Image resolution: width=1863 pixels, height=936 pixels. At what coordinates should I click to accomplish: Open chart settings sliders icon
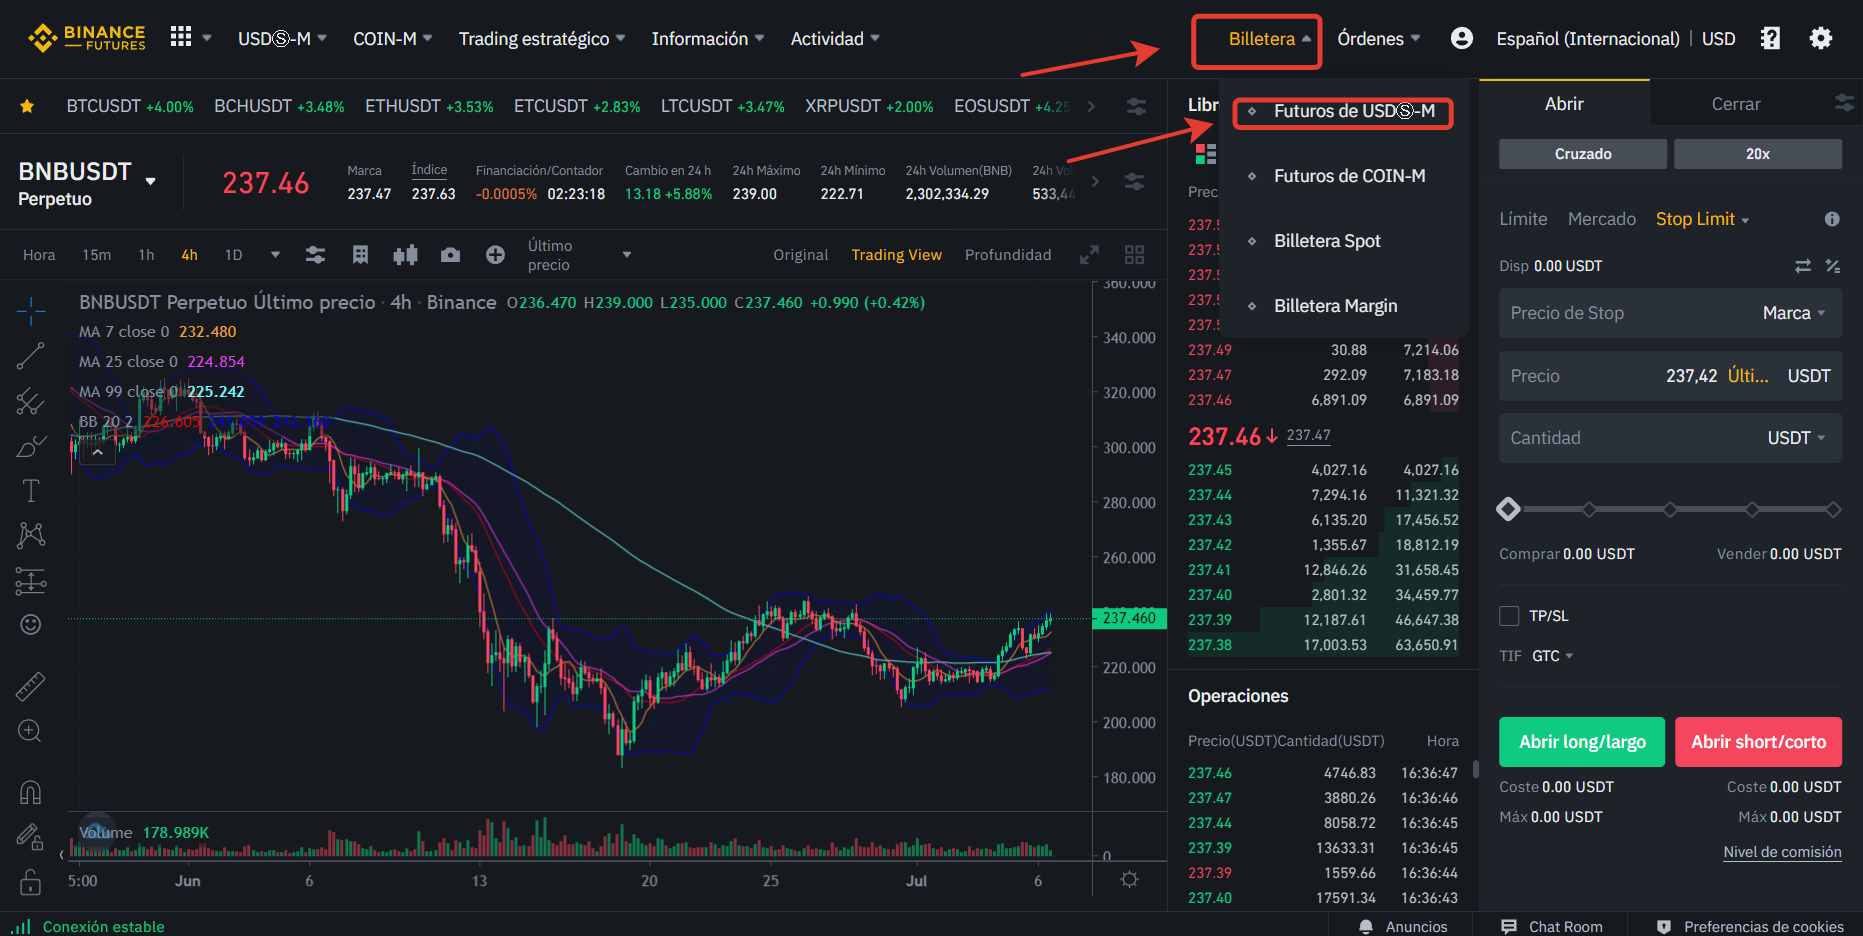click(x=315, y=255)
